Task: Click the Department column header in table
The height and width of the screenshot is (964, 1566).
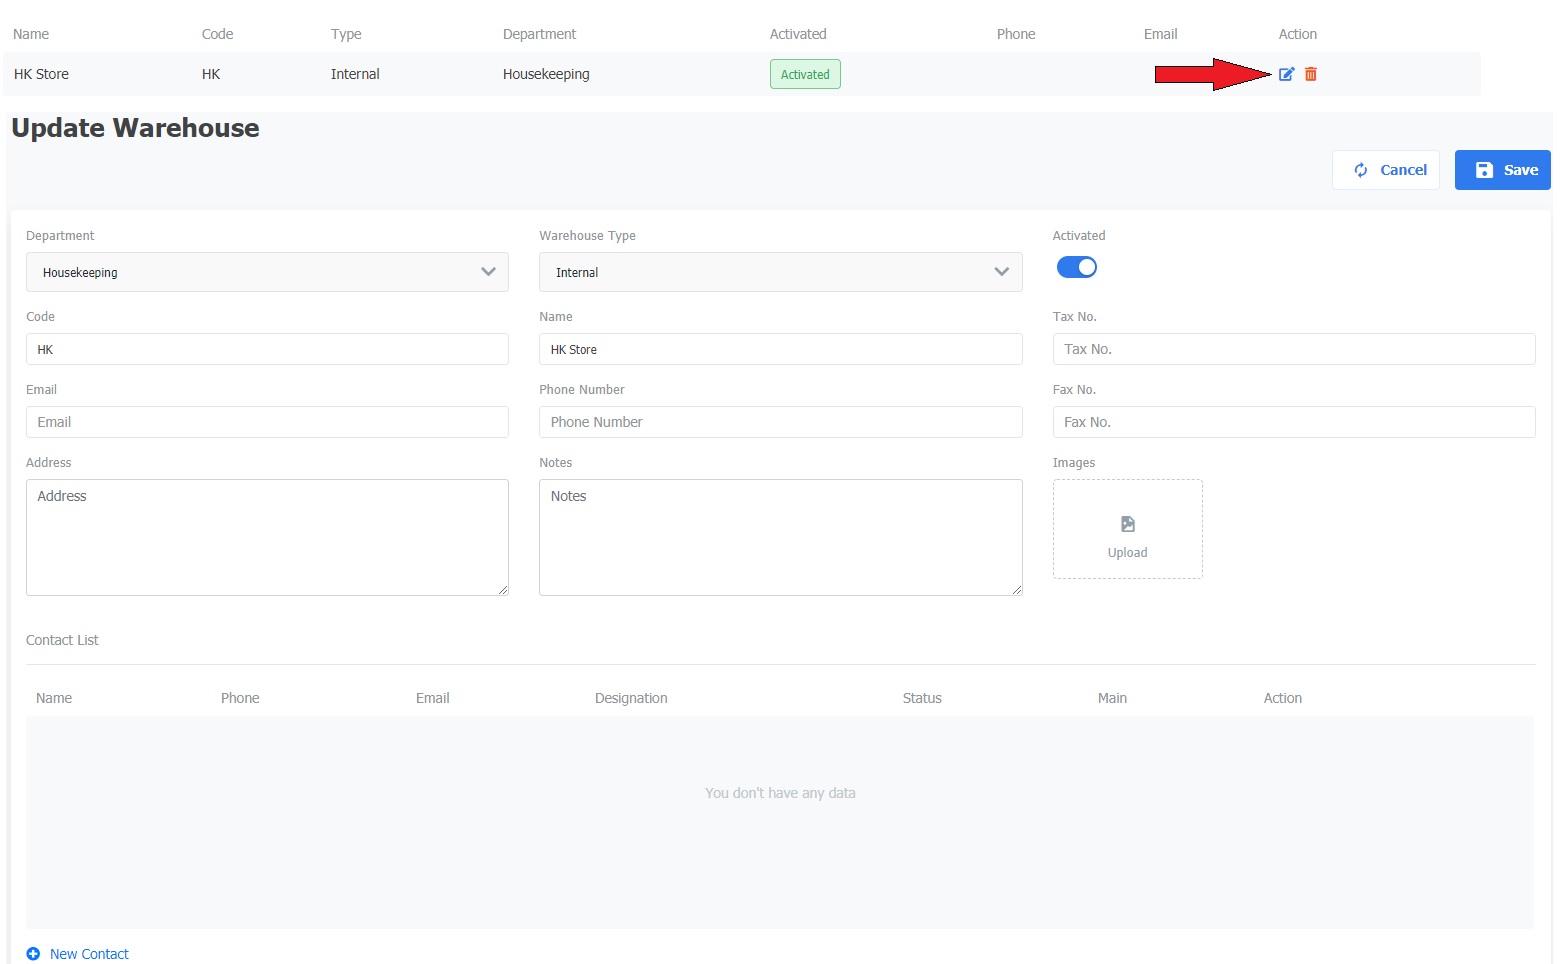Action: (539, 34)
